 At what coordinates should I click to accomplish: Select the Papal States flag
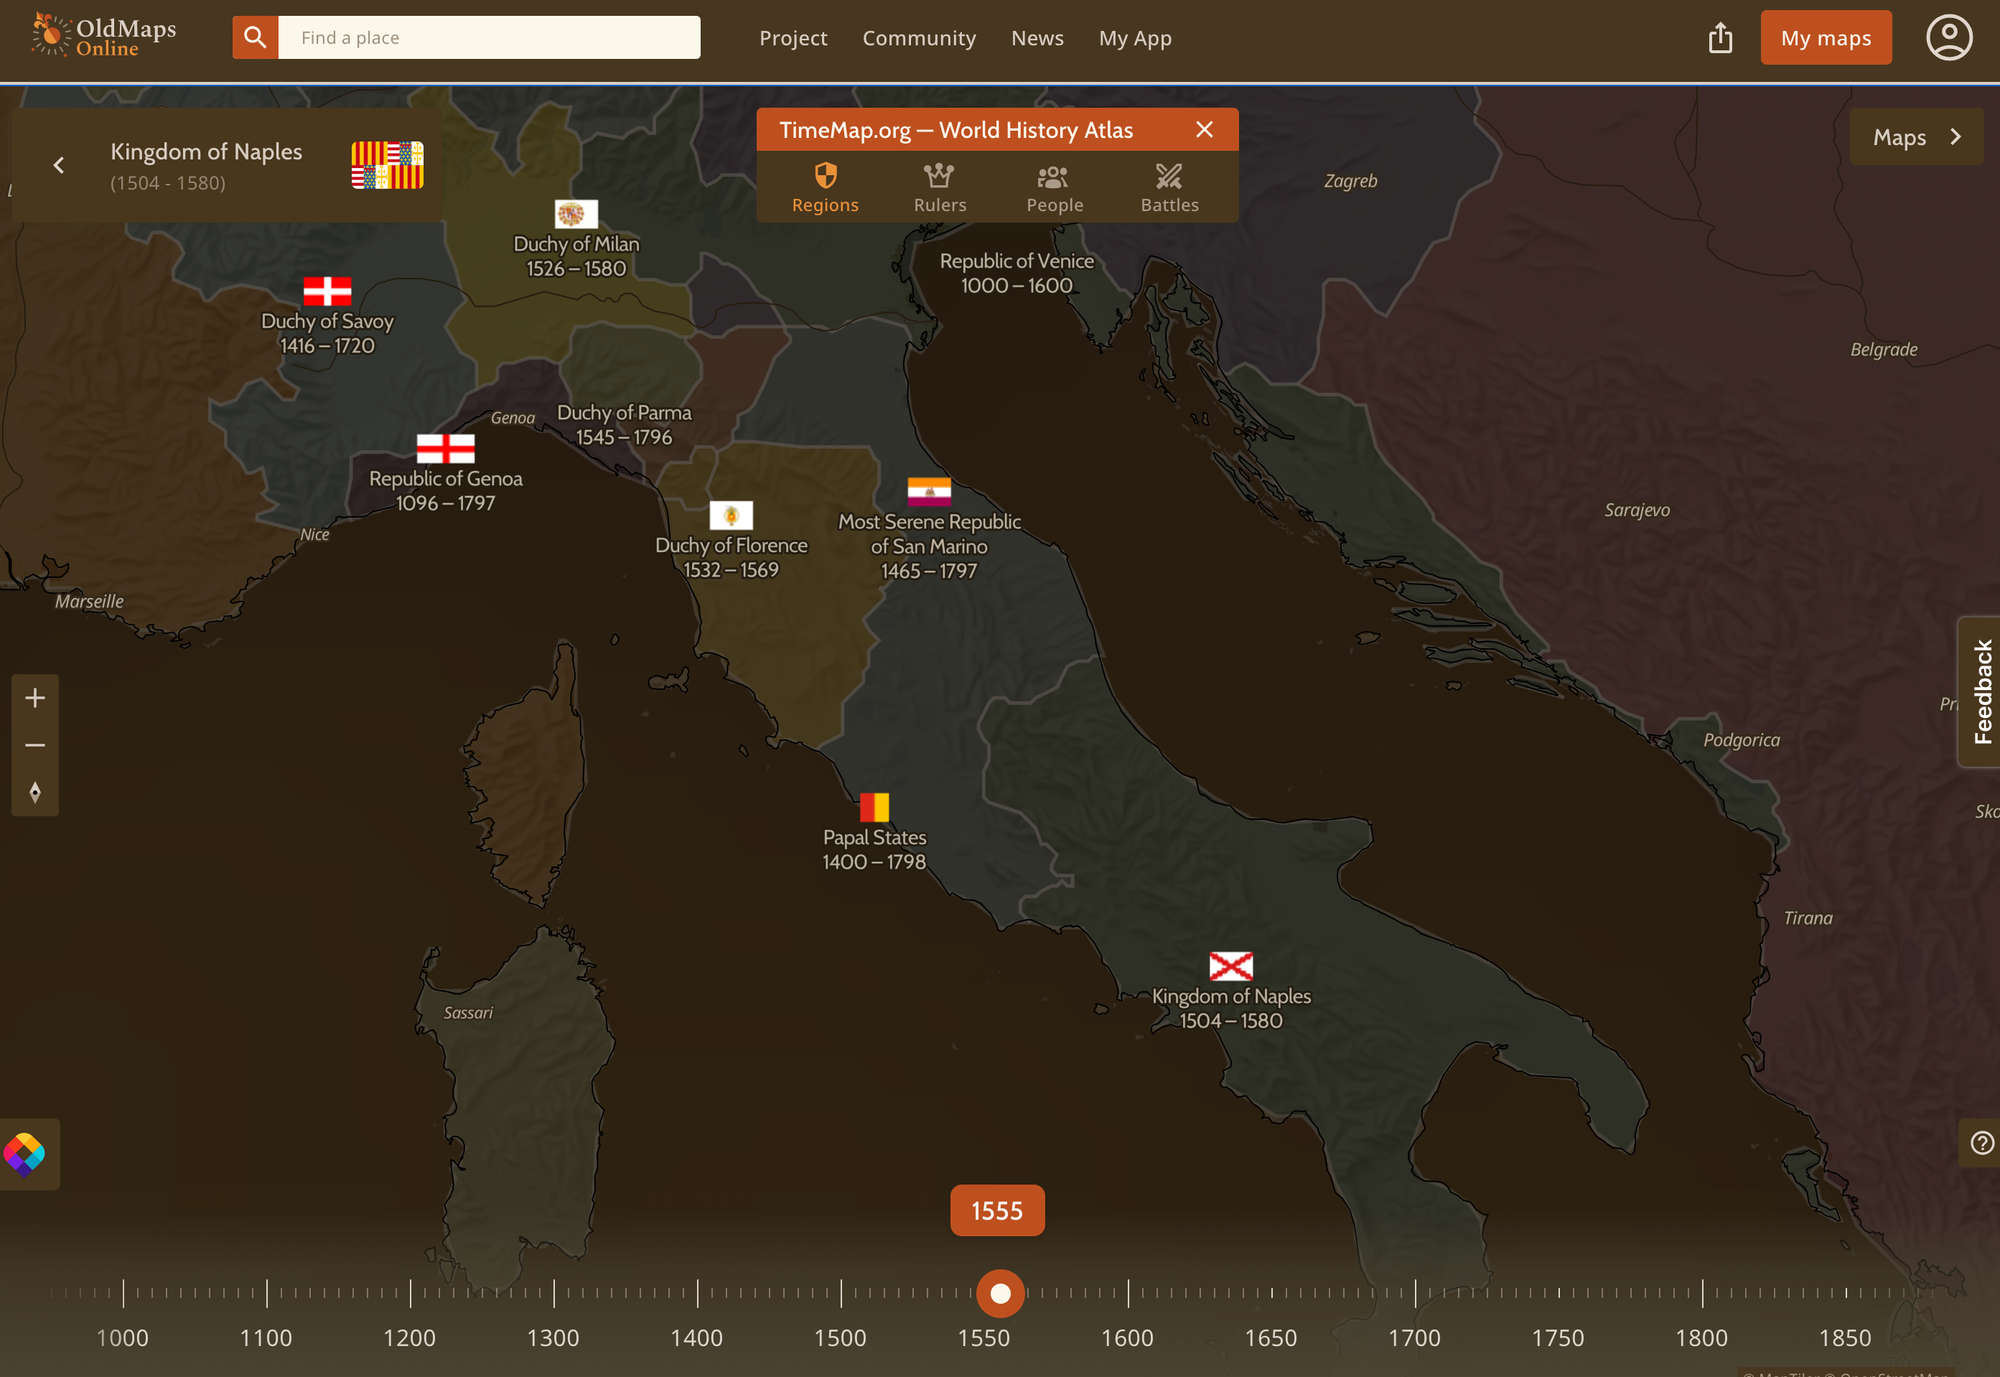point(874,807)
